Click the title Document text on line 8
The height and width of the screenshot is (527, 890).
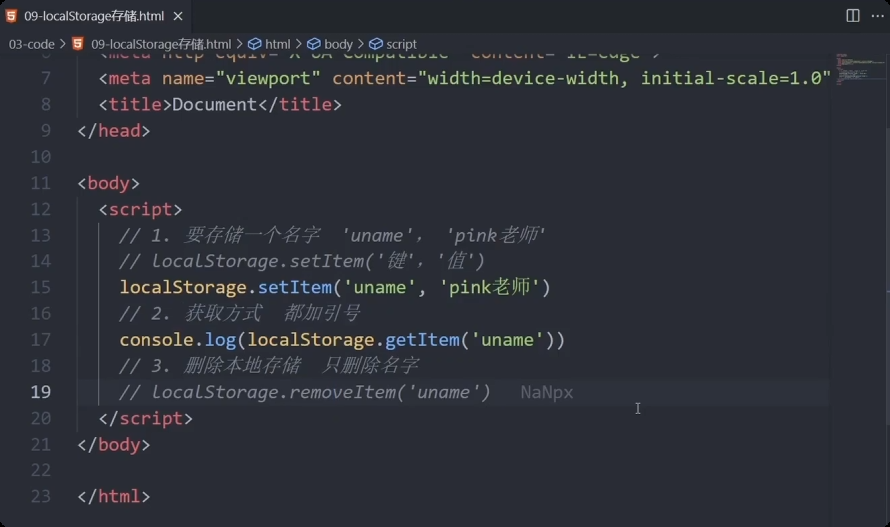pyautogui.click(x=215, y=105)
